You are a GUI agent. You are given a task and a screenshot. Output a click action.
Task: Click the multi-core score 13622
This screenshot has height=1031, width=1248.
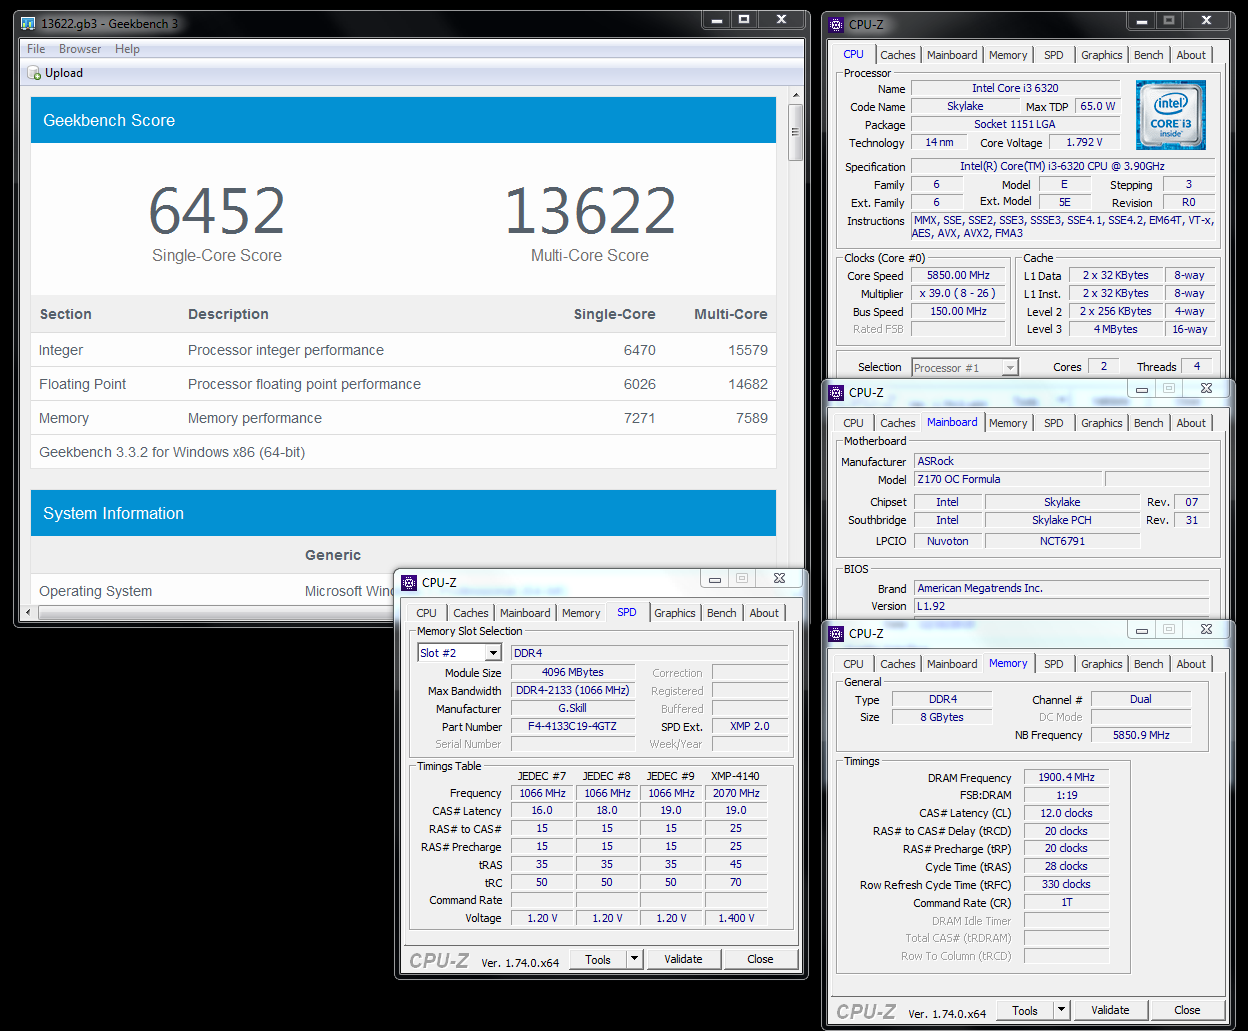(590, 210)
